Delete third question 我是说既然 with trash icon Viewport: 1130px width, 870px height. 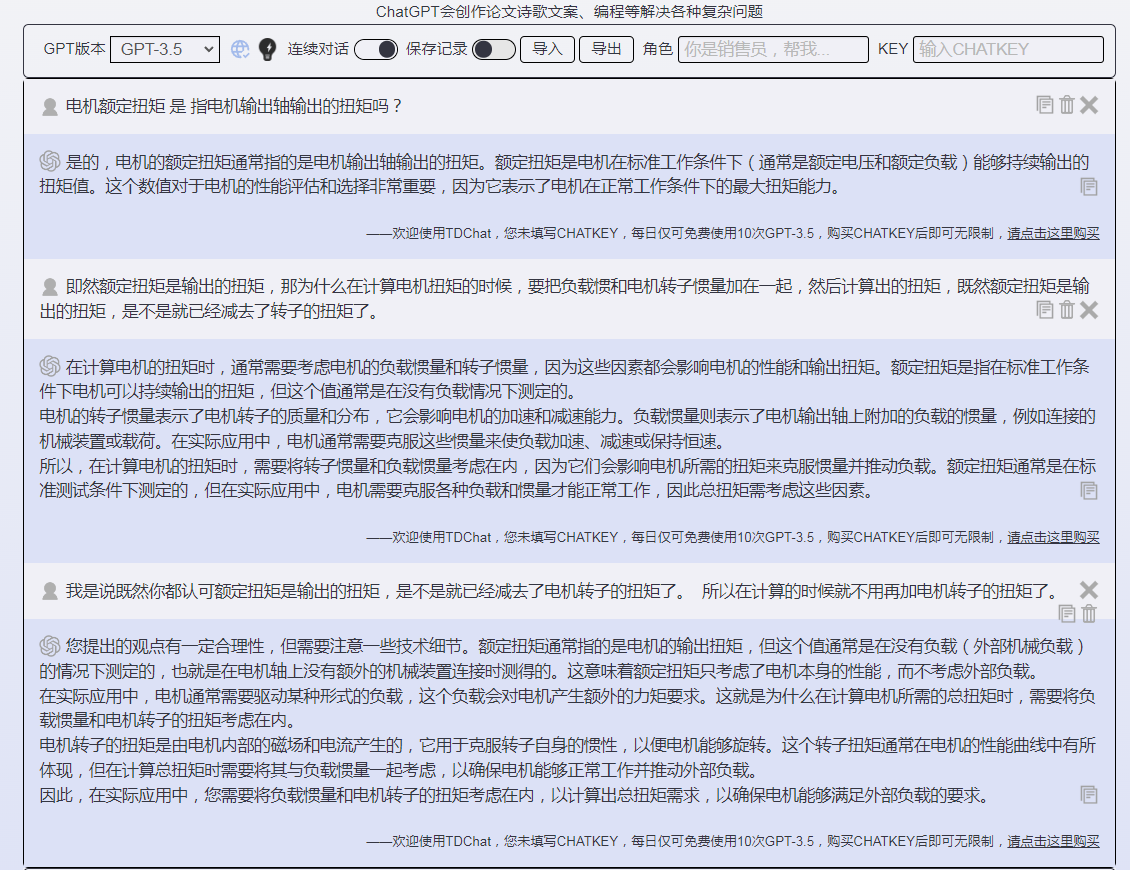tap(1089, 613)
